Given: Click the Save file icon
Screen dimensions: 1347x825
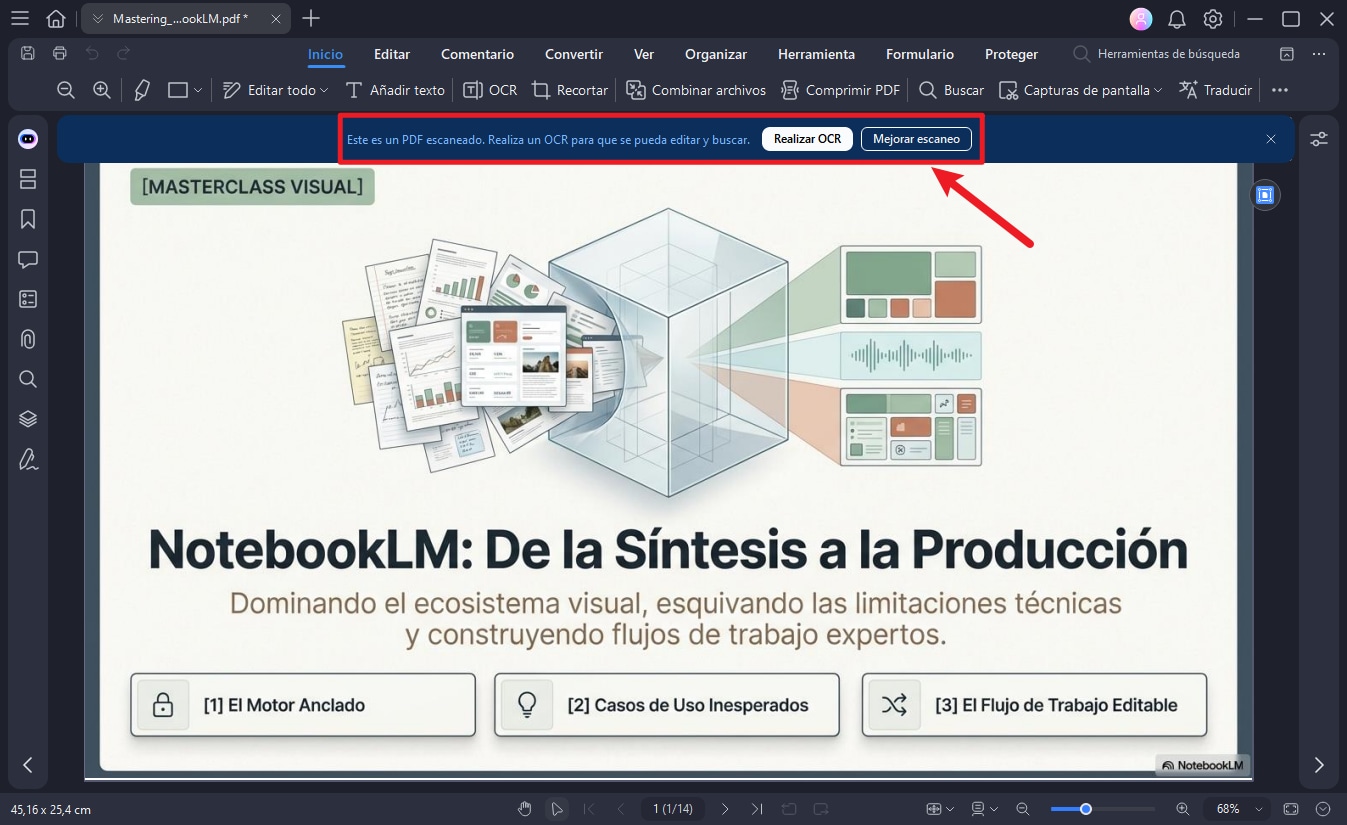Looking at the screenshot, I should click(28, 54).
